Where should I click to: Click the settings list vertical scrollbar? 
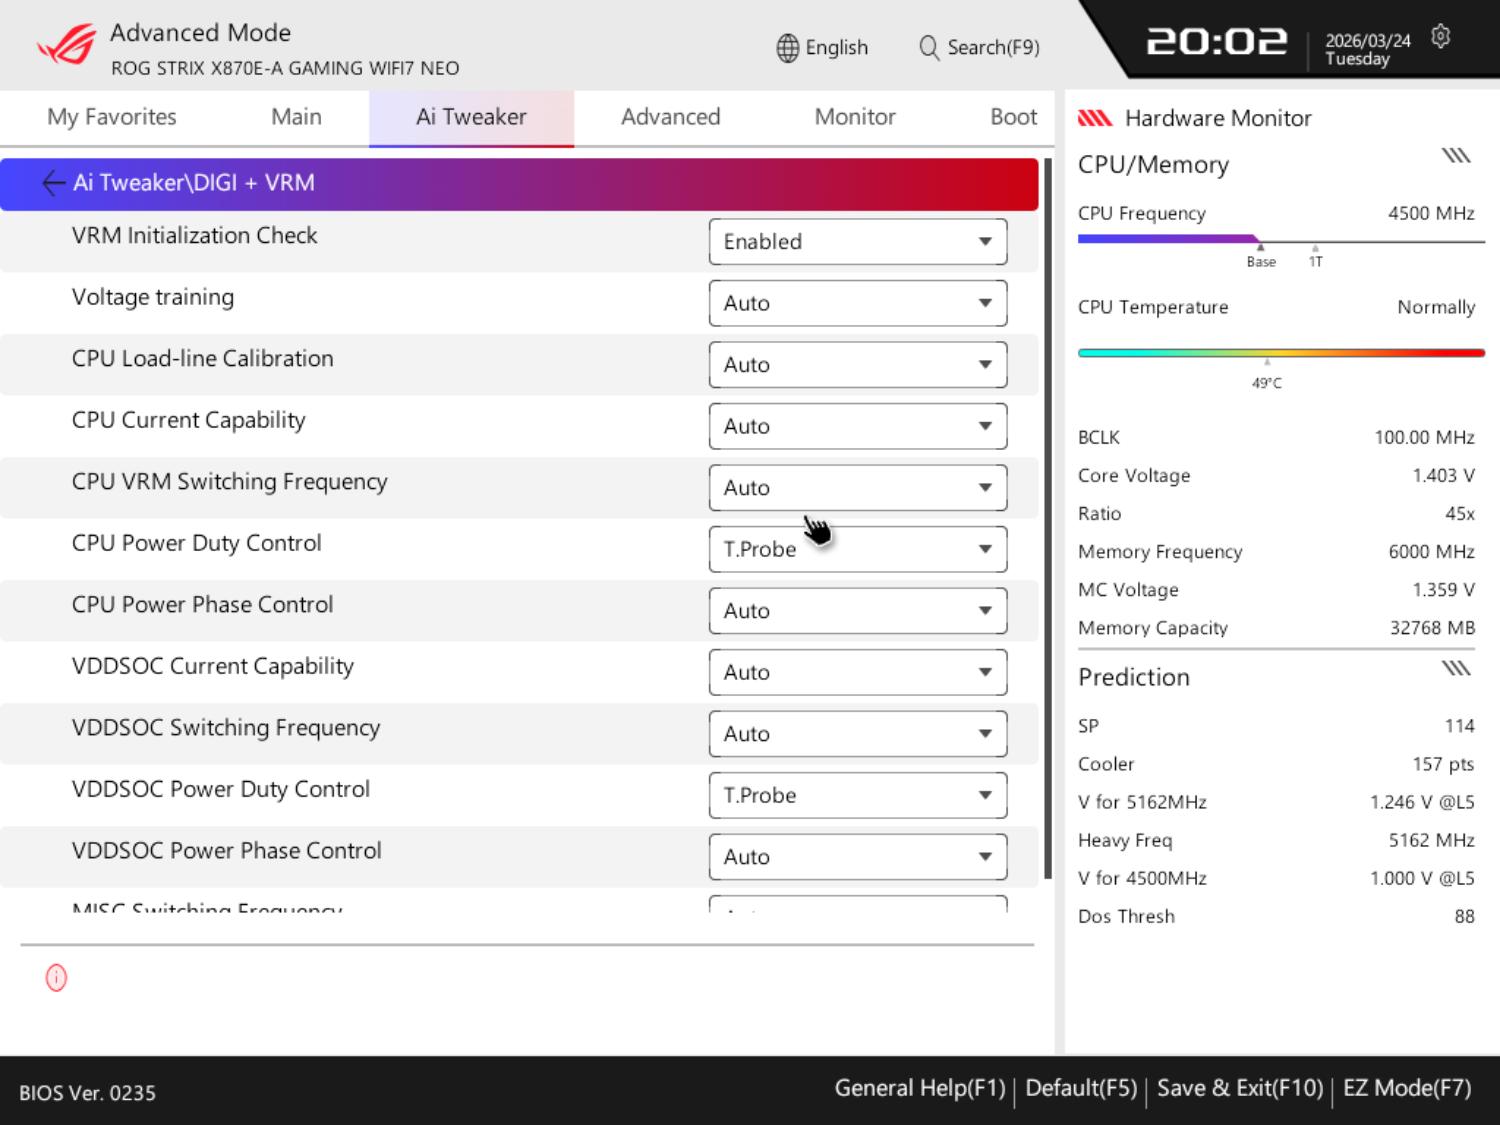(1047, 520)
